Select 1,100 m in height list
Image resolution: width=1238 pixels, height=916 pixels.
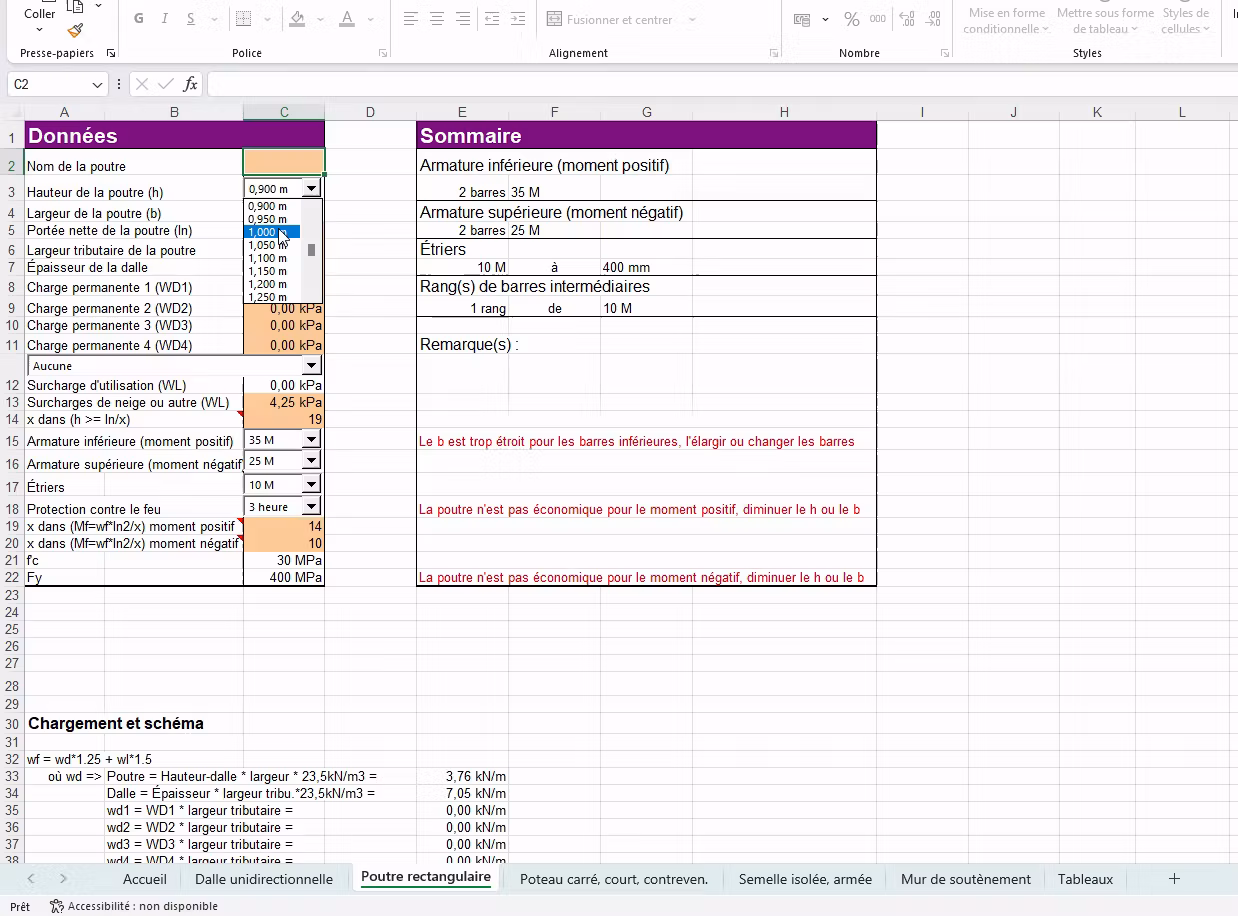(x=272, y=258)
